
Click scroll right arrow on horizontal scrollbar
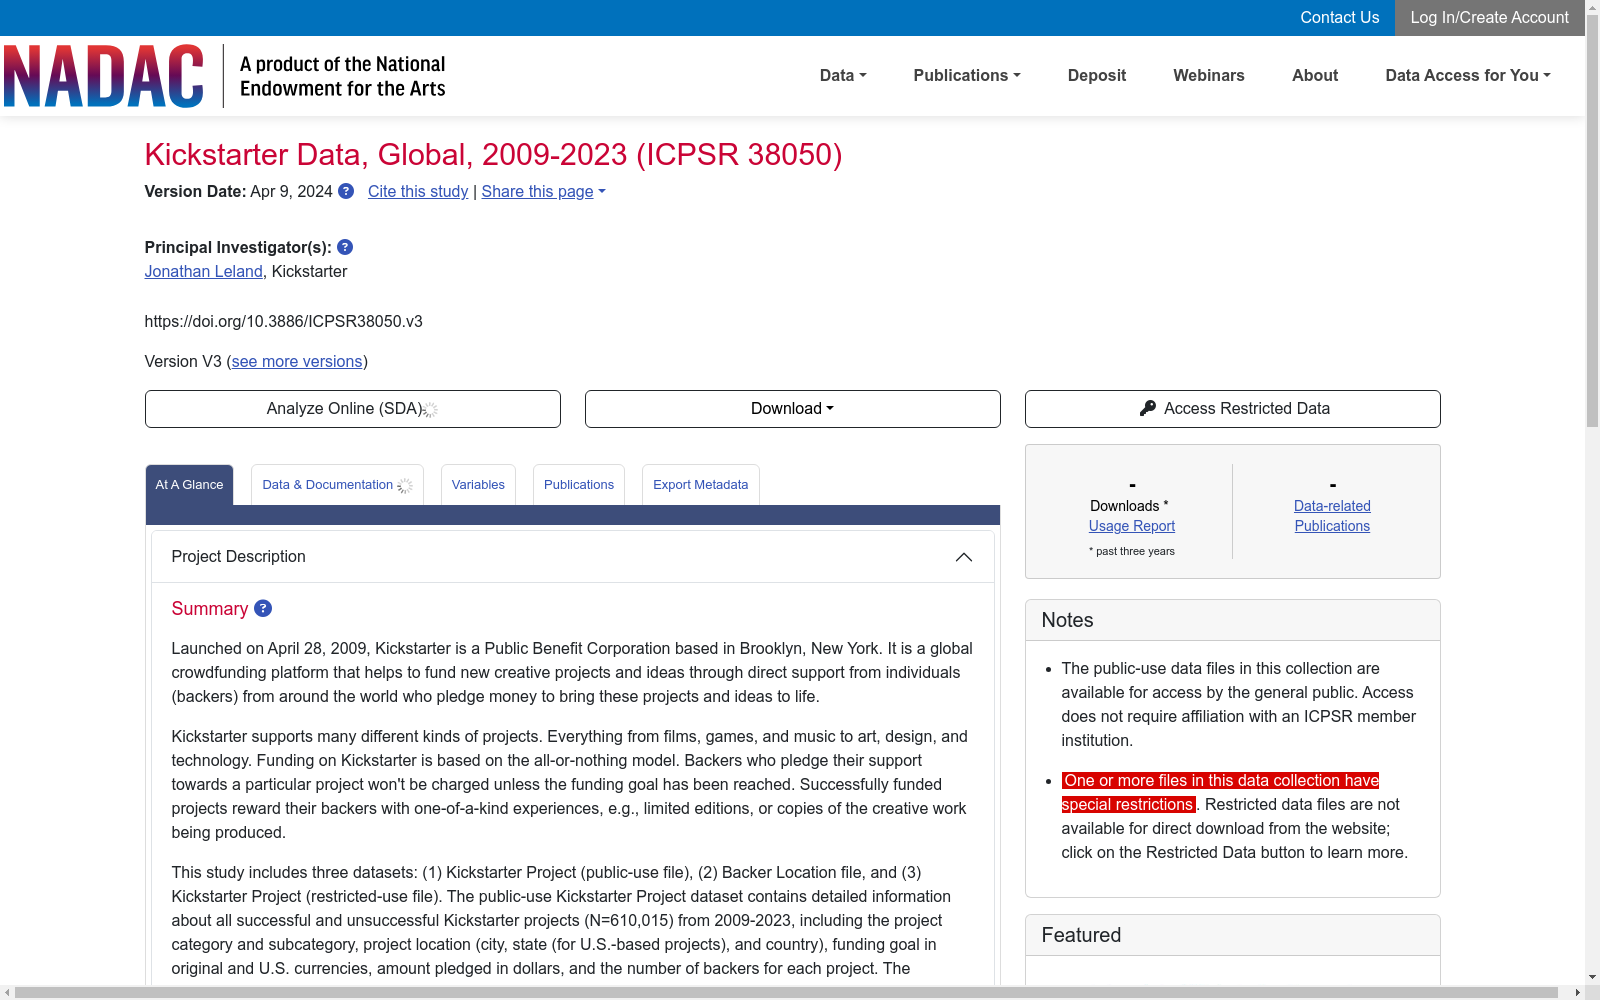tap(1577, 992)
